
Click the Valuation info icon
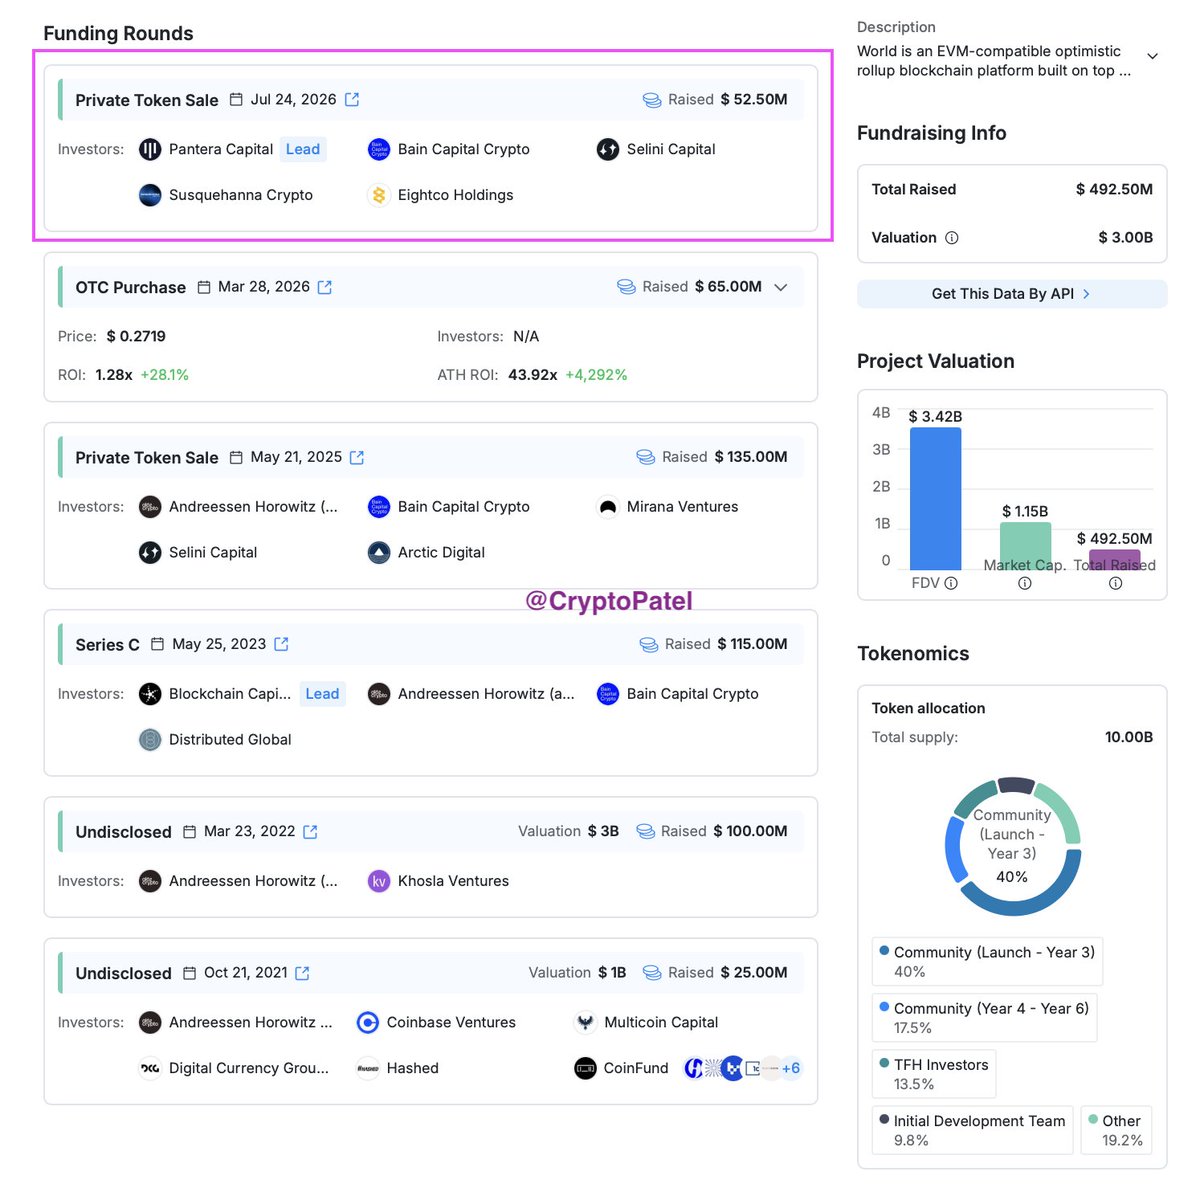pyautogui.click(x=952, y=238)
